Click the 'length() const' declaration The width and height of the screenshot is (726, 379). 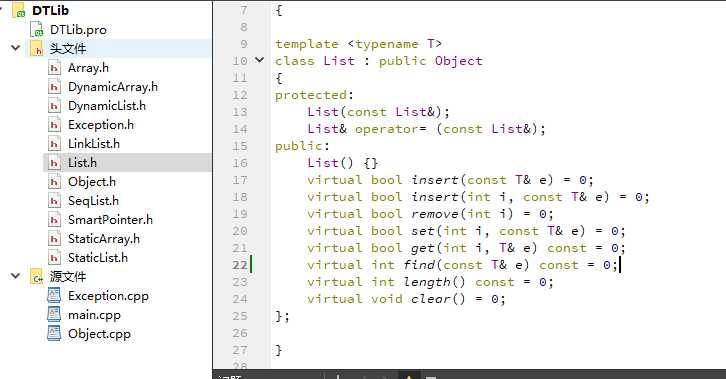(430, 282)
